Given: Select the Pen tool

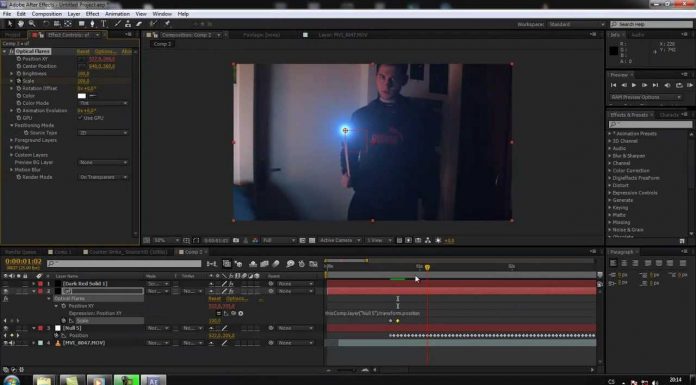Looking at the screenshot, I should coord(92,24).
